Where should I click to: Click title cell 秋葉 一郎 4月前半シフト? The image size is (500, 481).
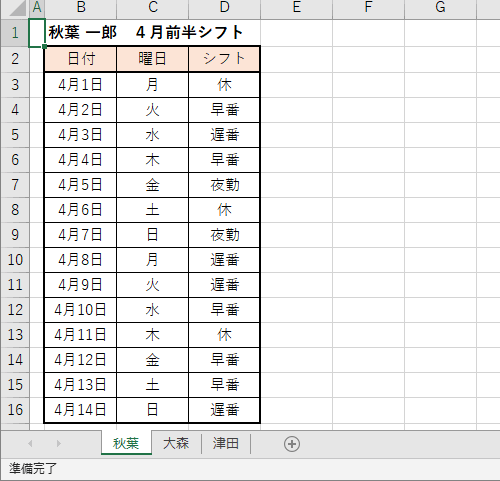(146, 33)
